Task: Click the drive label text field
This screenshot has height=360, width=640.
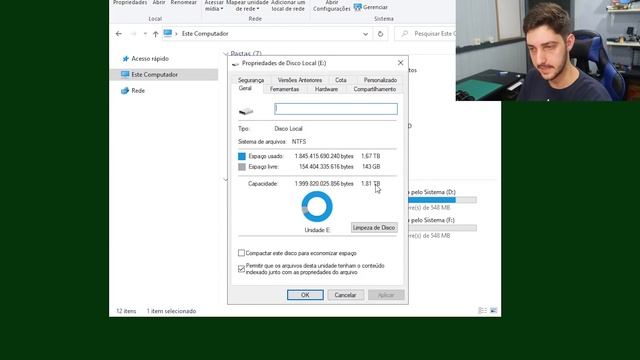Action: click(x=336, y=109)
